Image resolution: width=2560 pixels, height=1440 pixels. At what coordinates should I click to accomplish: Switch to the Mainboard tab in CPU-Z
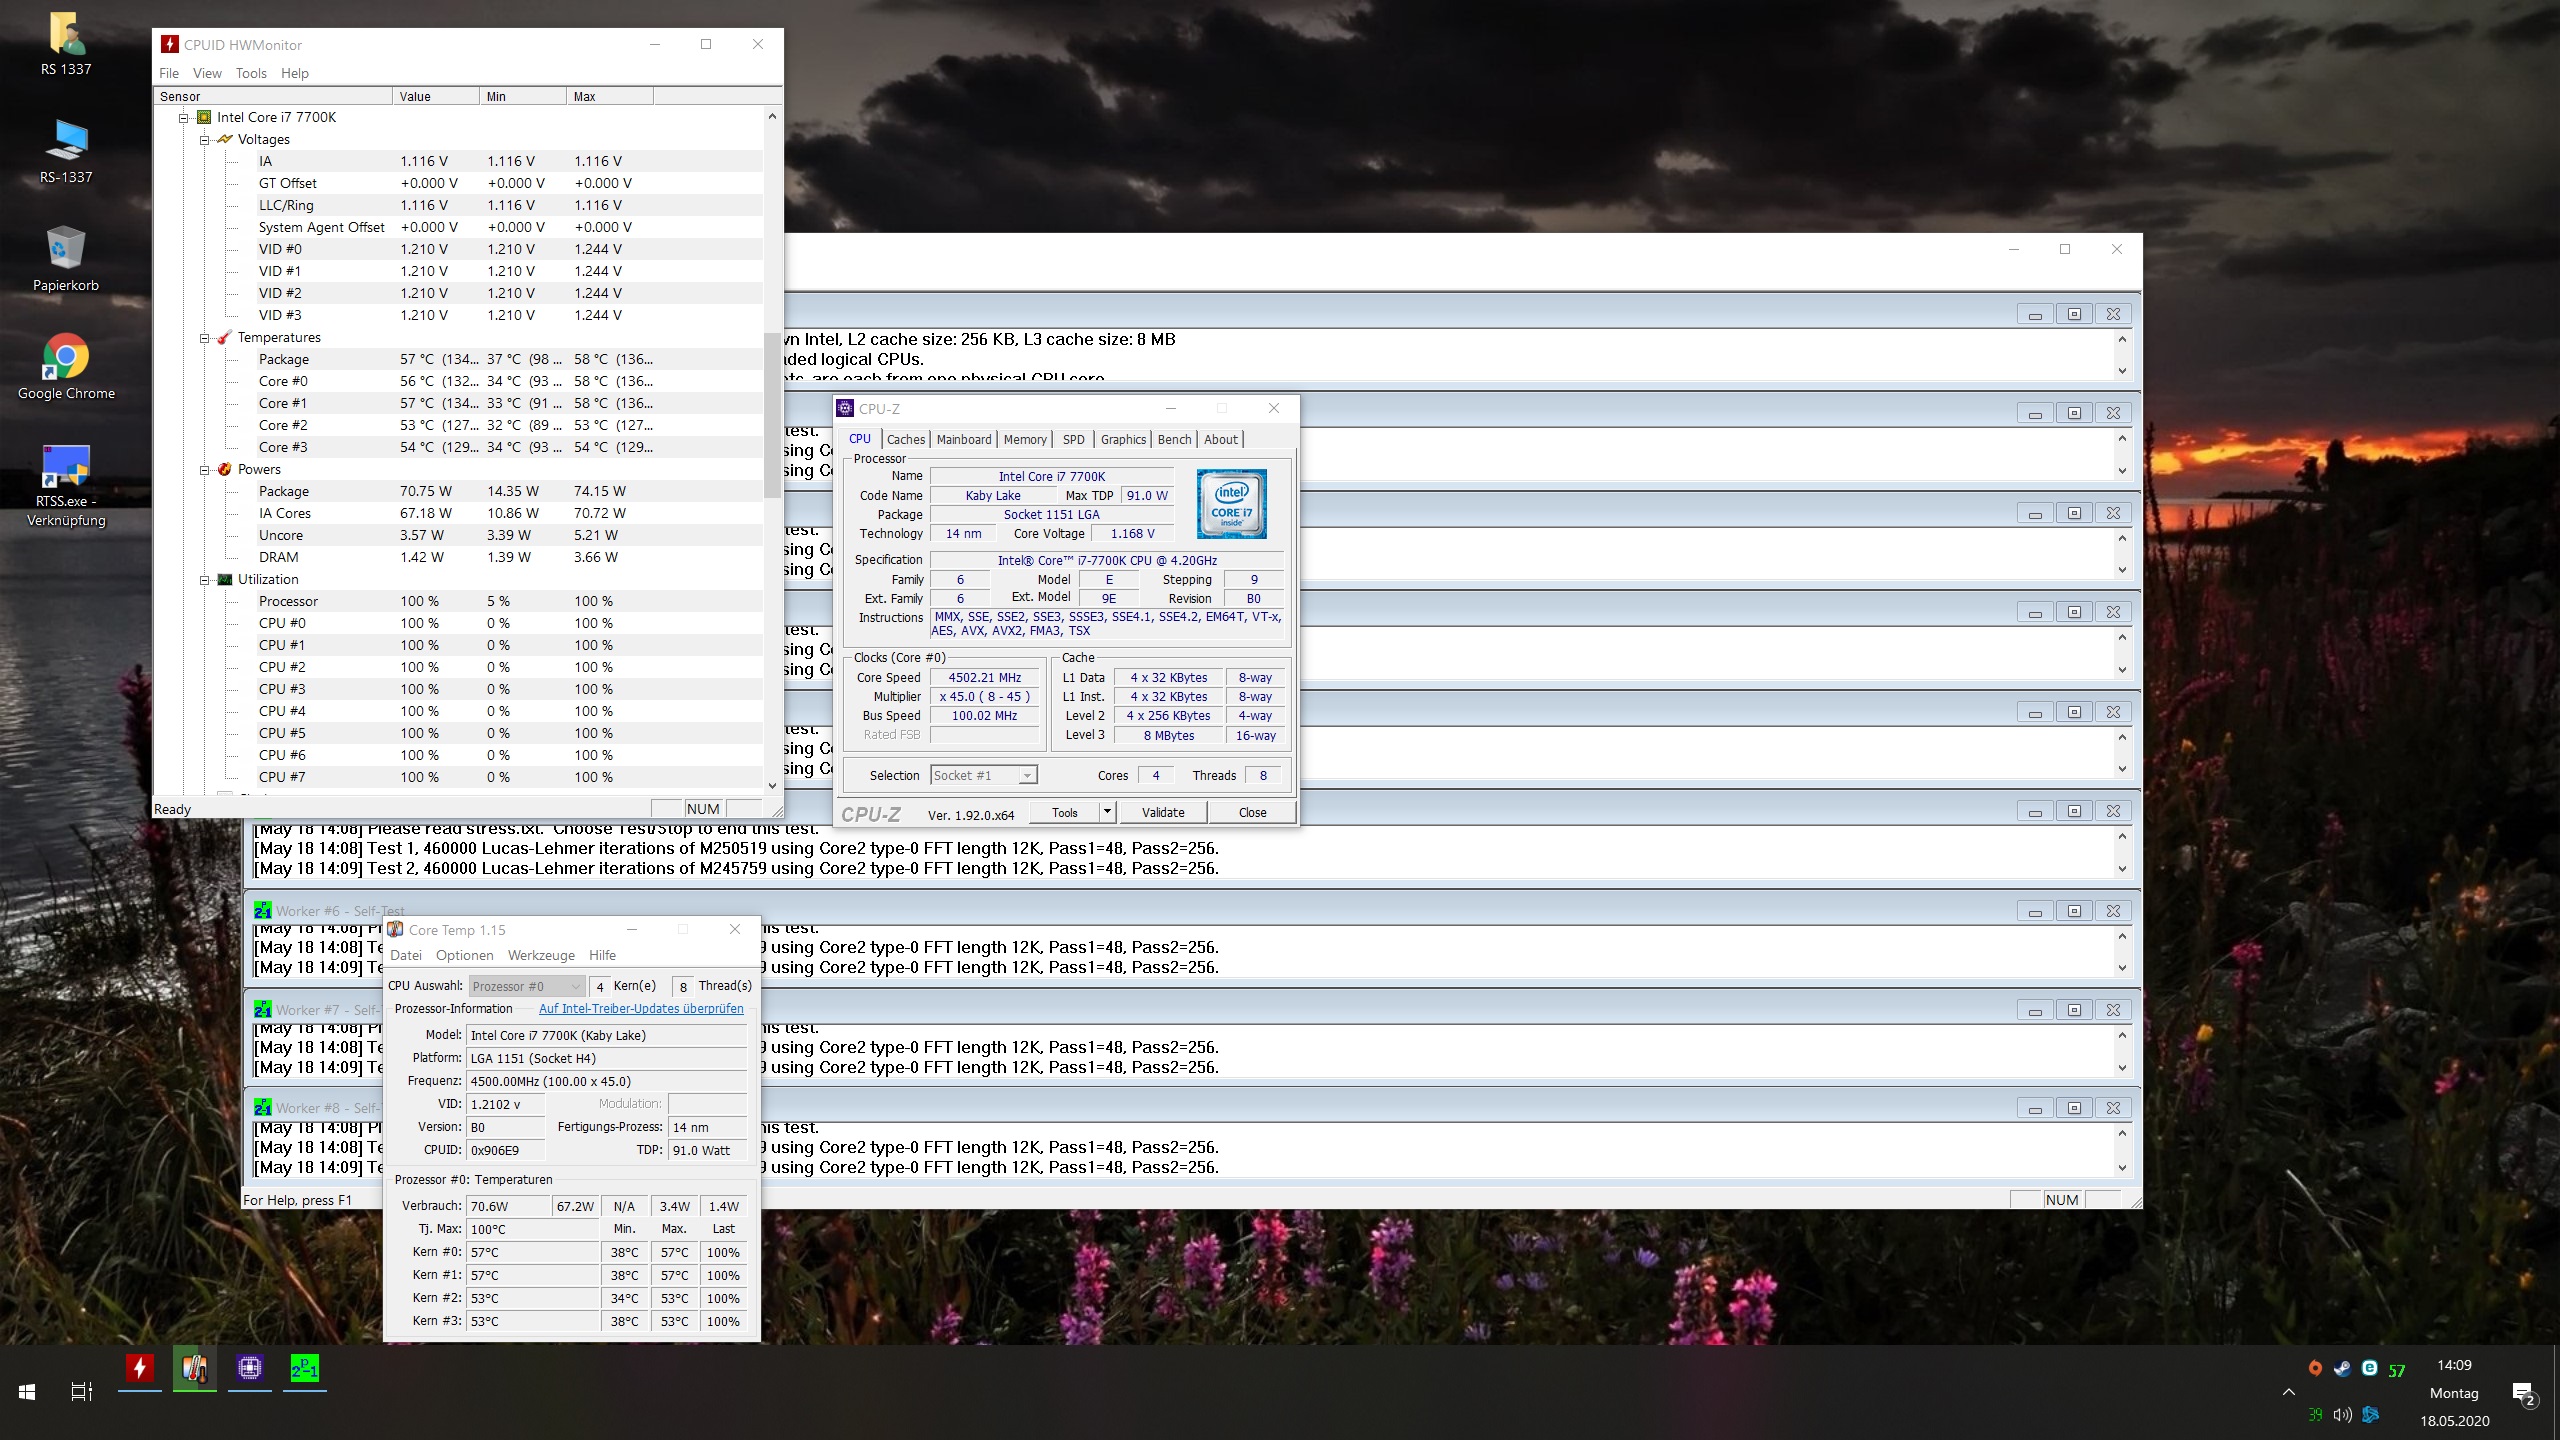(963, 439)
